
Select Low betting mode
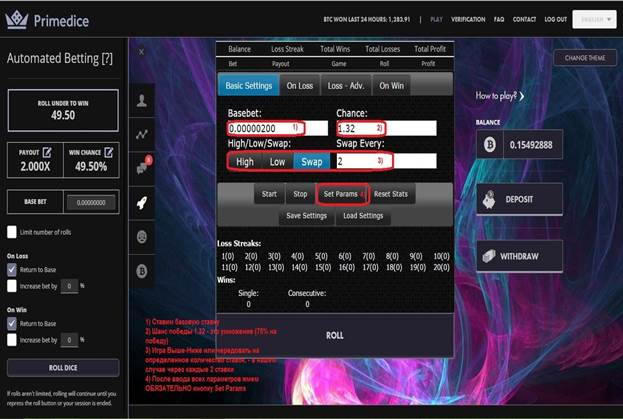coord(277,162)
